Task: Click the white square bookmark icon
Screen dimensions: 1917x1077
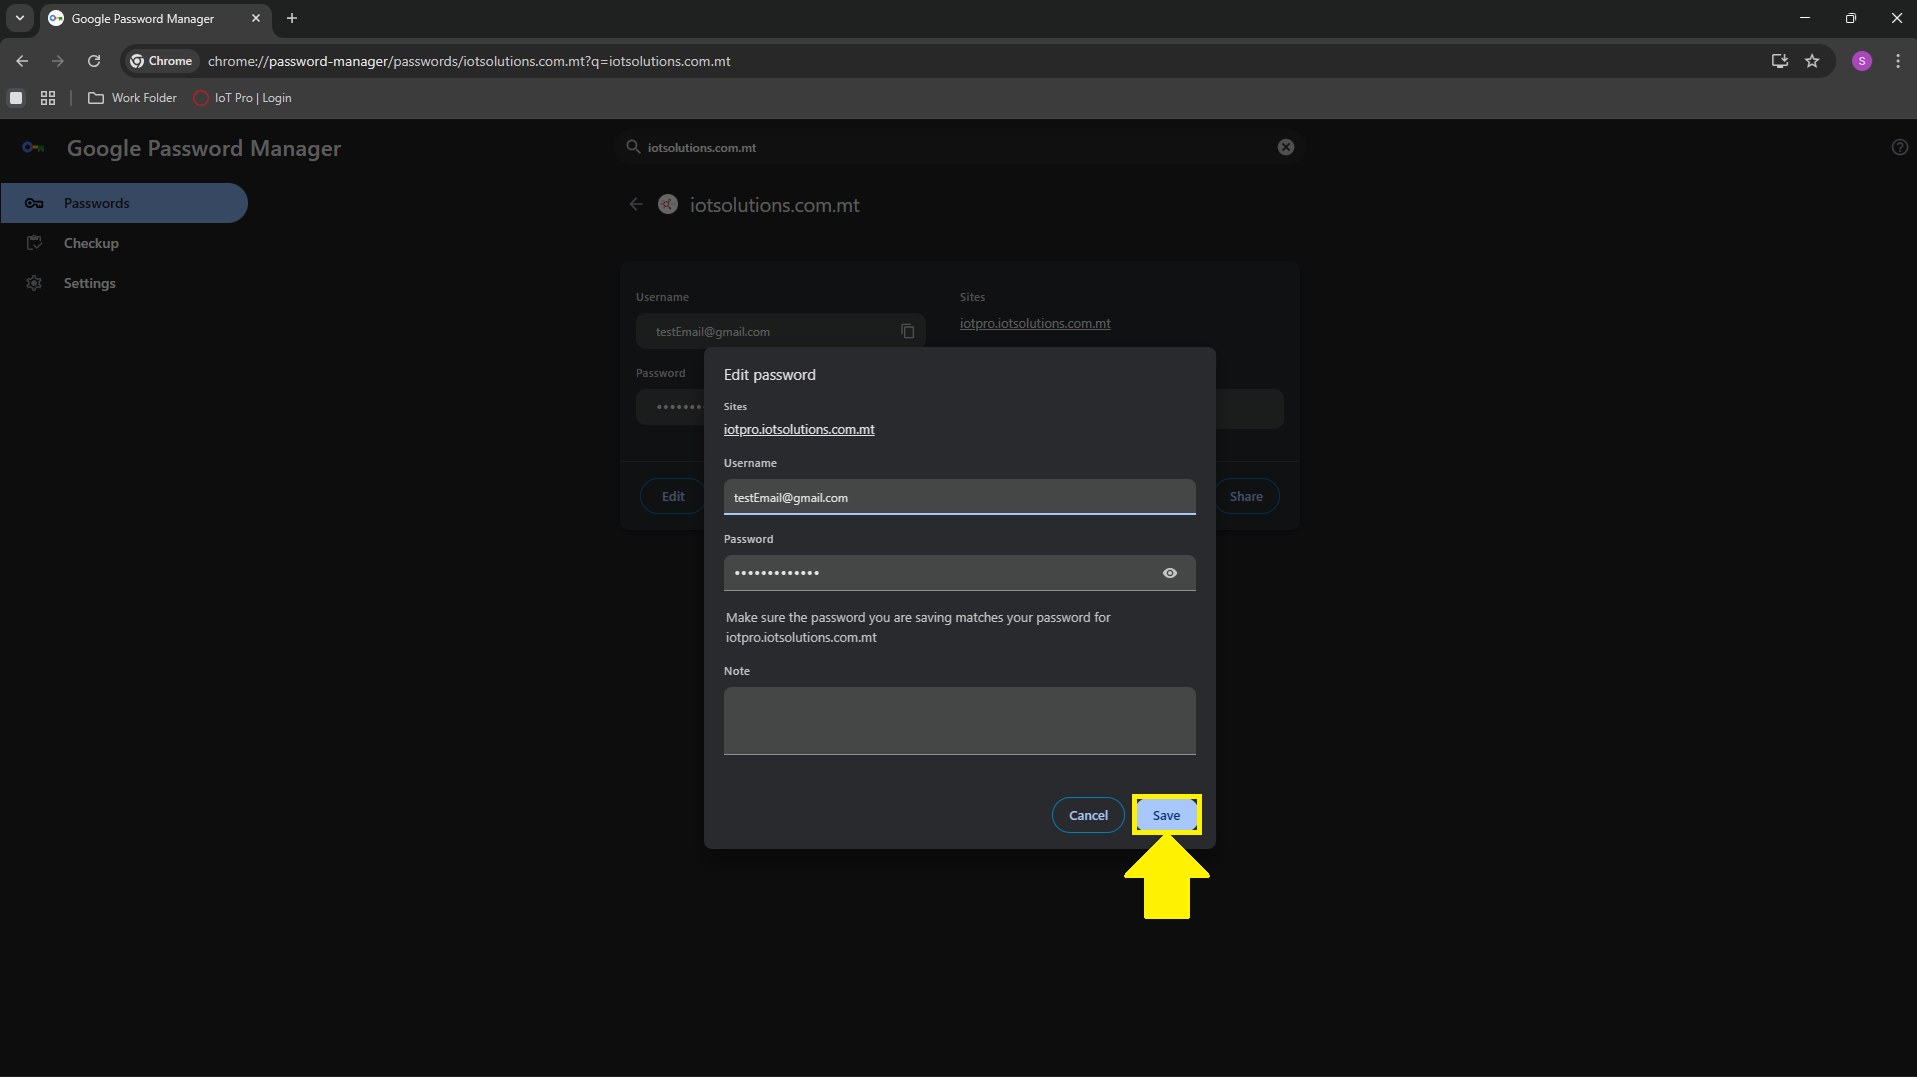Action: tap(16, 98)
